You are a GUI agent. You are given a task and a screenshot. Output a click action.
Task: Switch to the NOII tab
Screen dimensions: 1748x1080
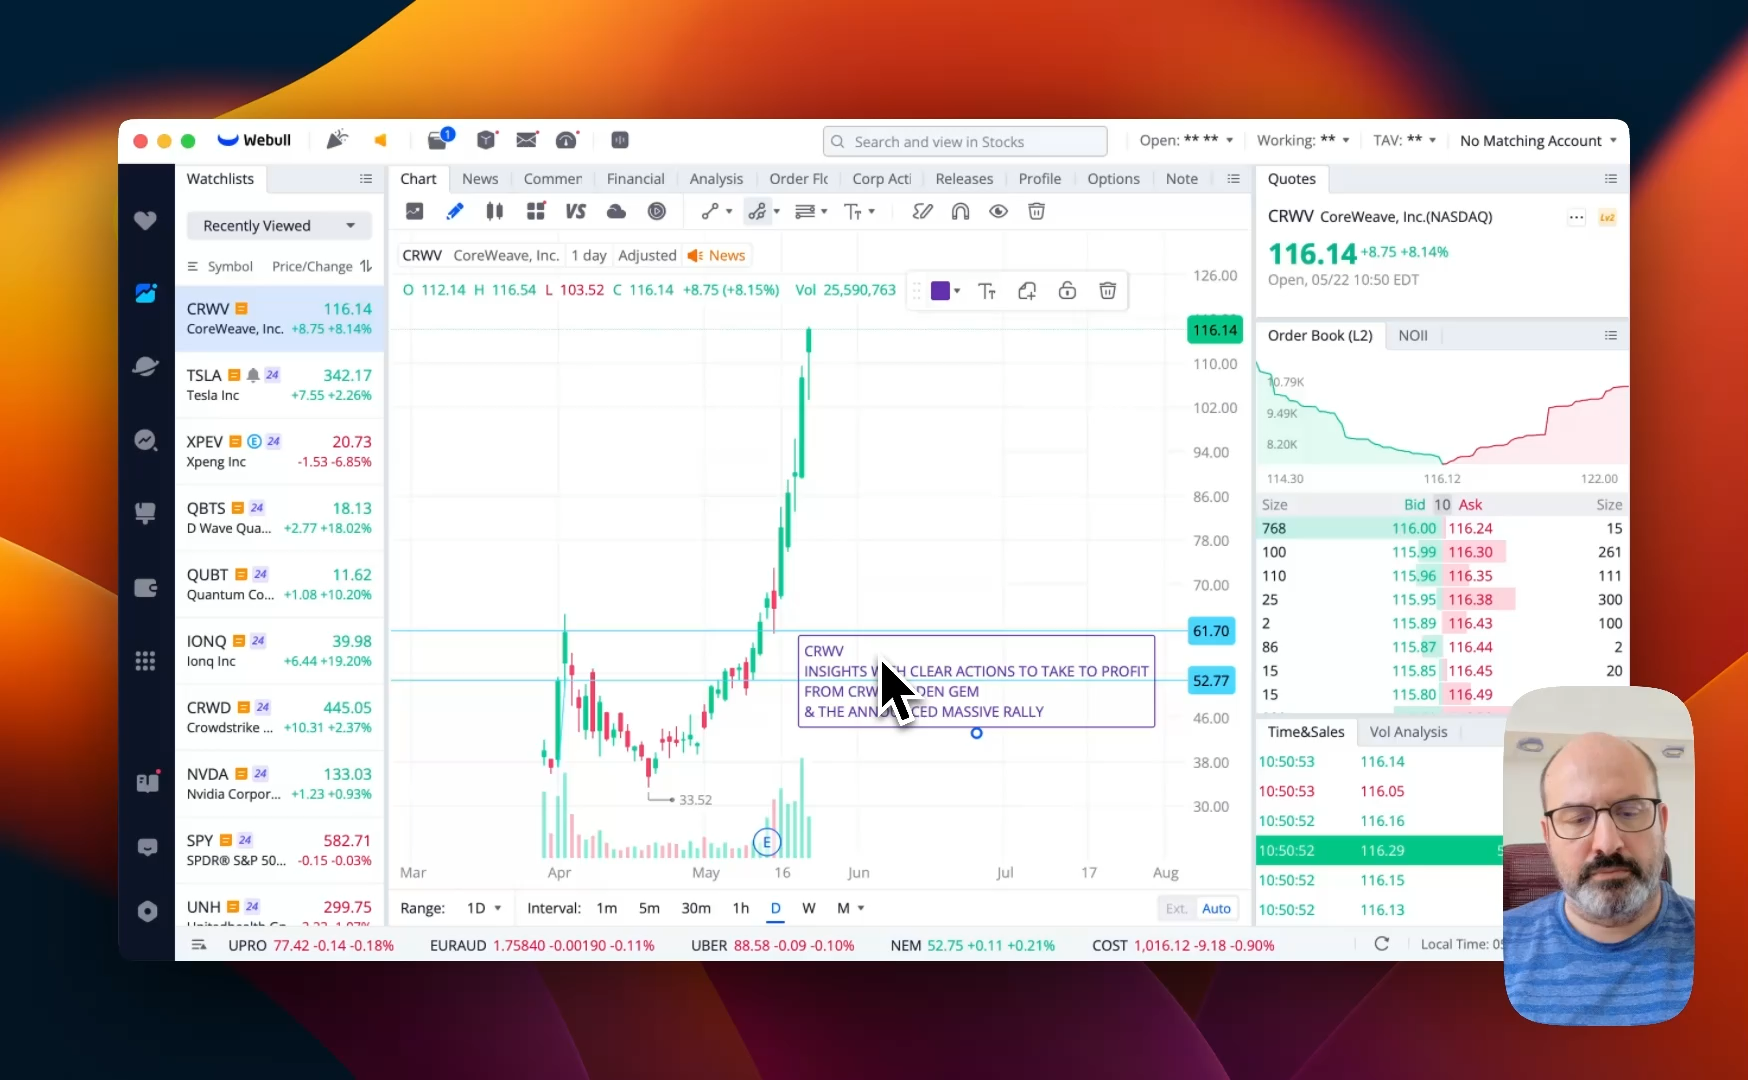(x=1412, y=335)
